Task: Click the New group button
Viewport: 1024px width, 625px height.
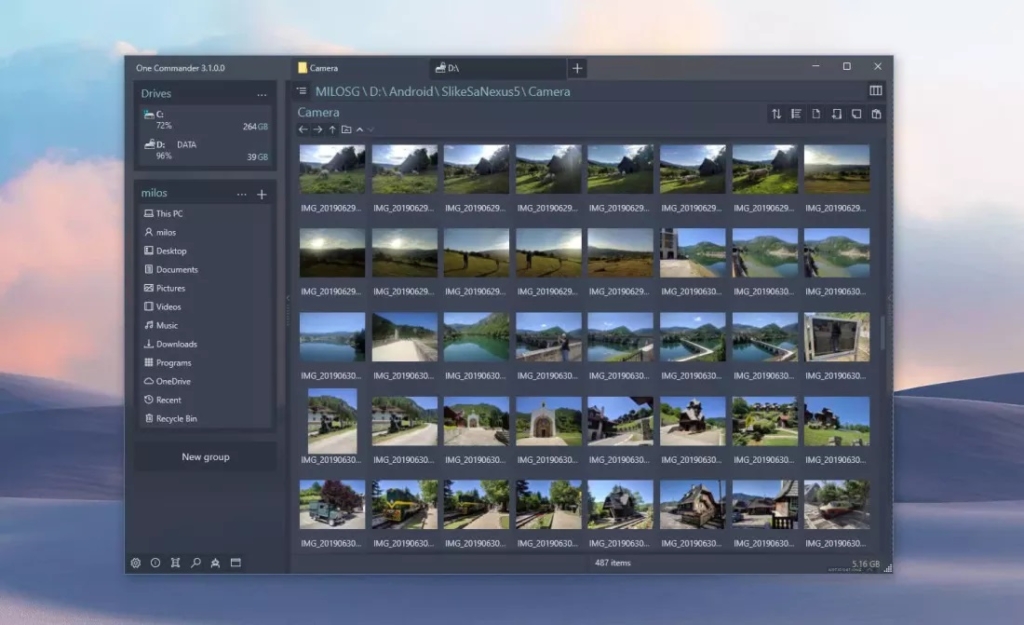Action: (x=205, y=457)
